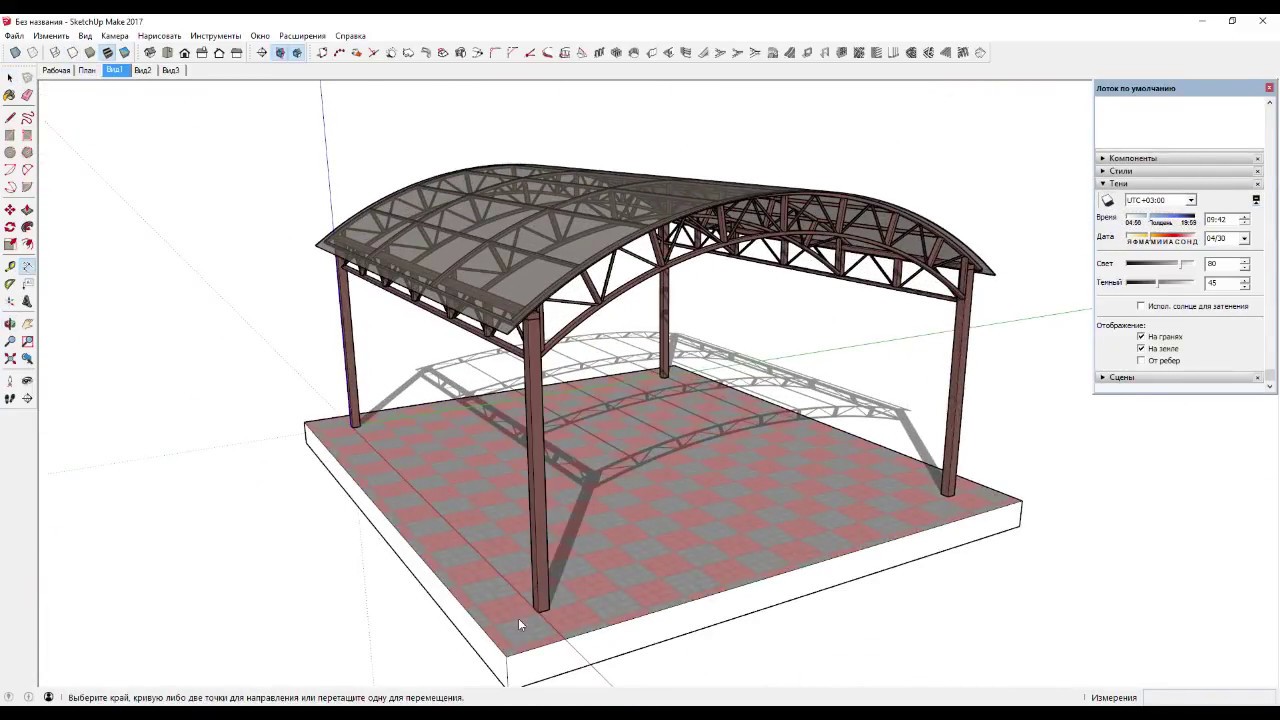Adjust the Темный value 45 spinner

pyautogui.click(x=1244, y=283)
